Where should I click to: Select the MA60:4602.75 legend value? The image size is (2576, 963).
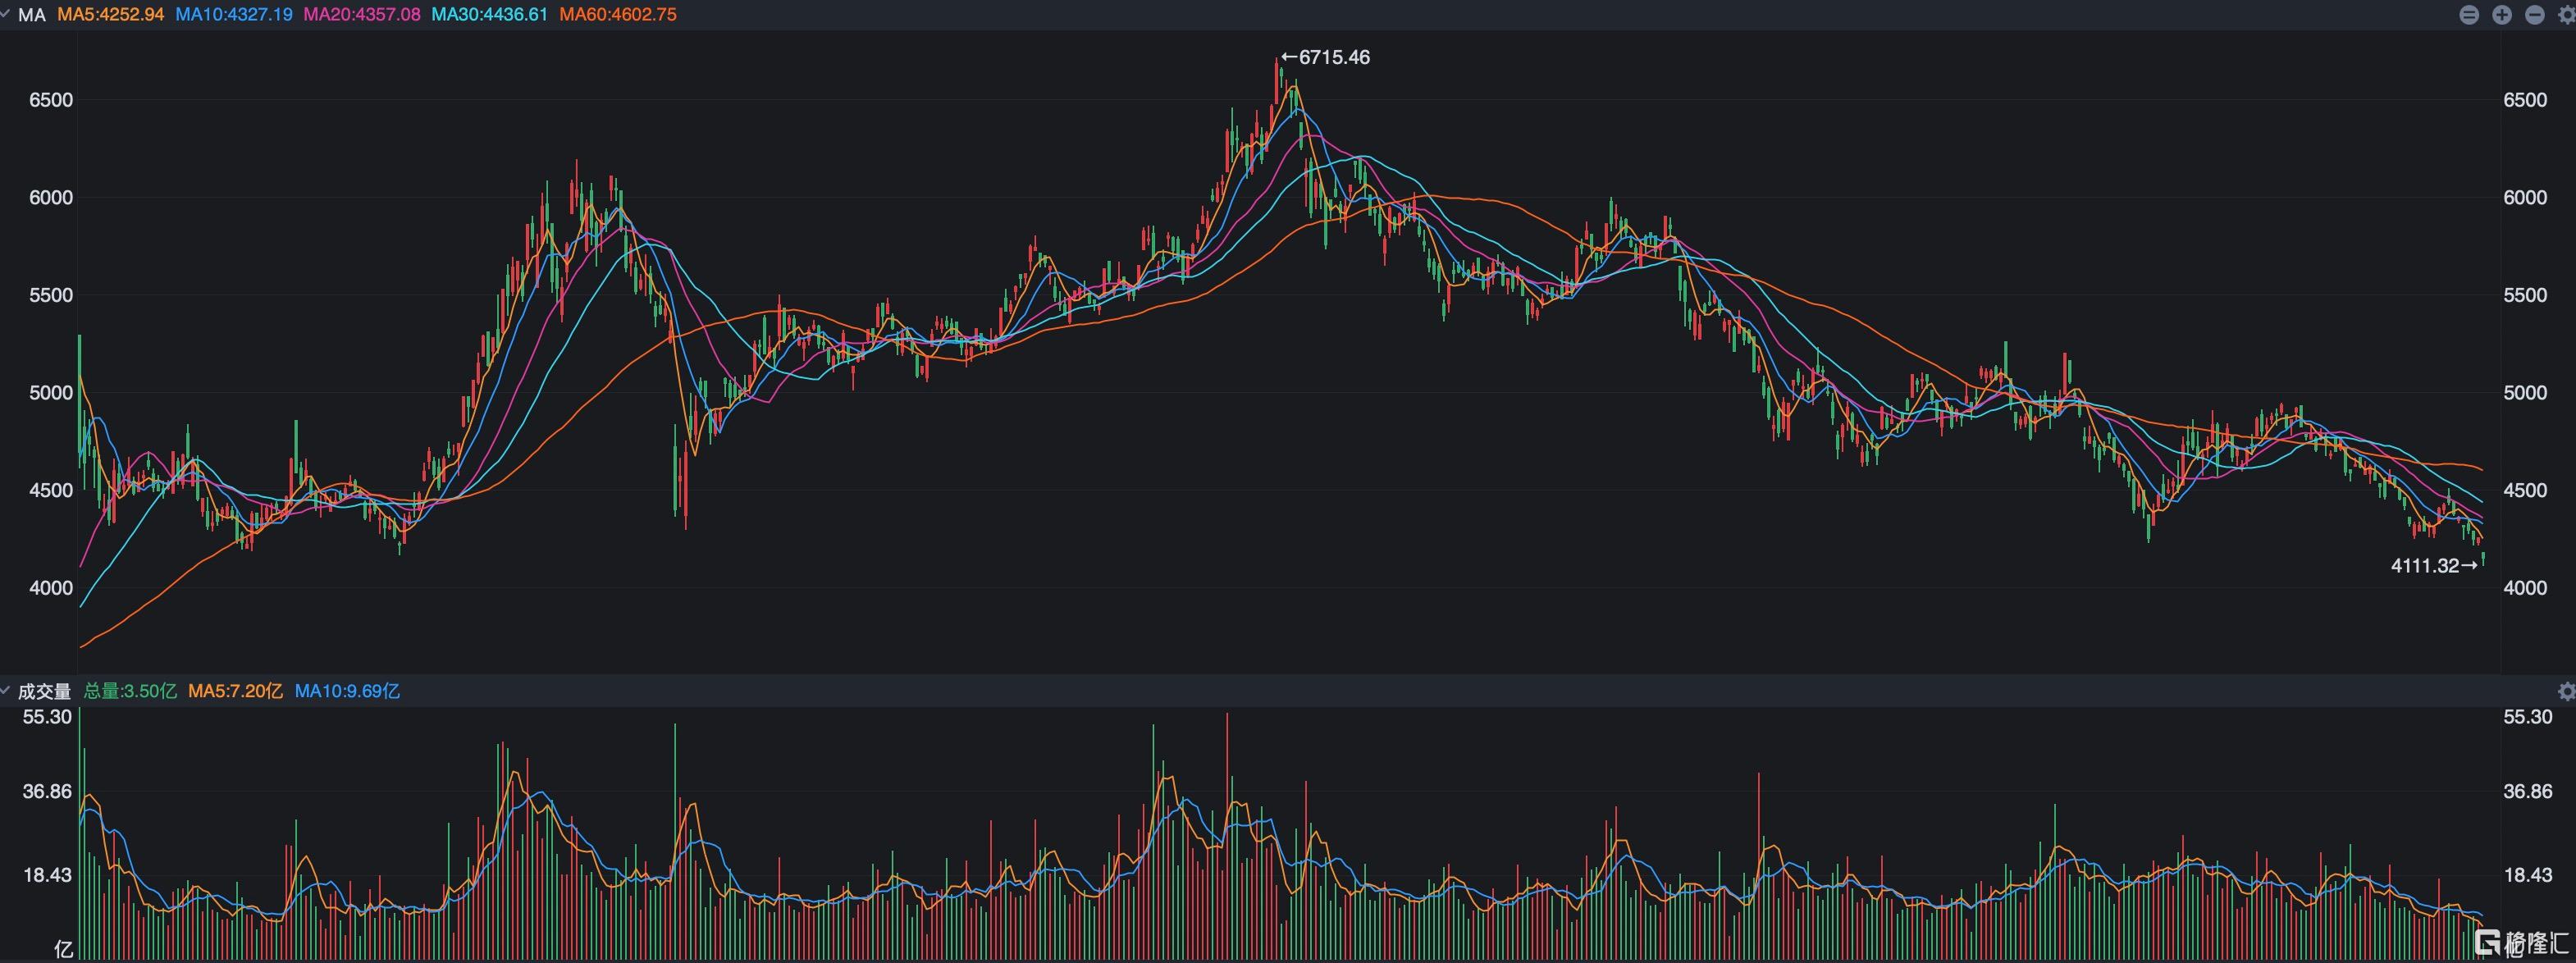pos(618,15)
